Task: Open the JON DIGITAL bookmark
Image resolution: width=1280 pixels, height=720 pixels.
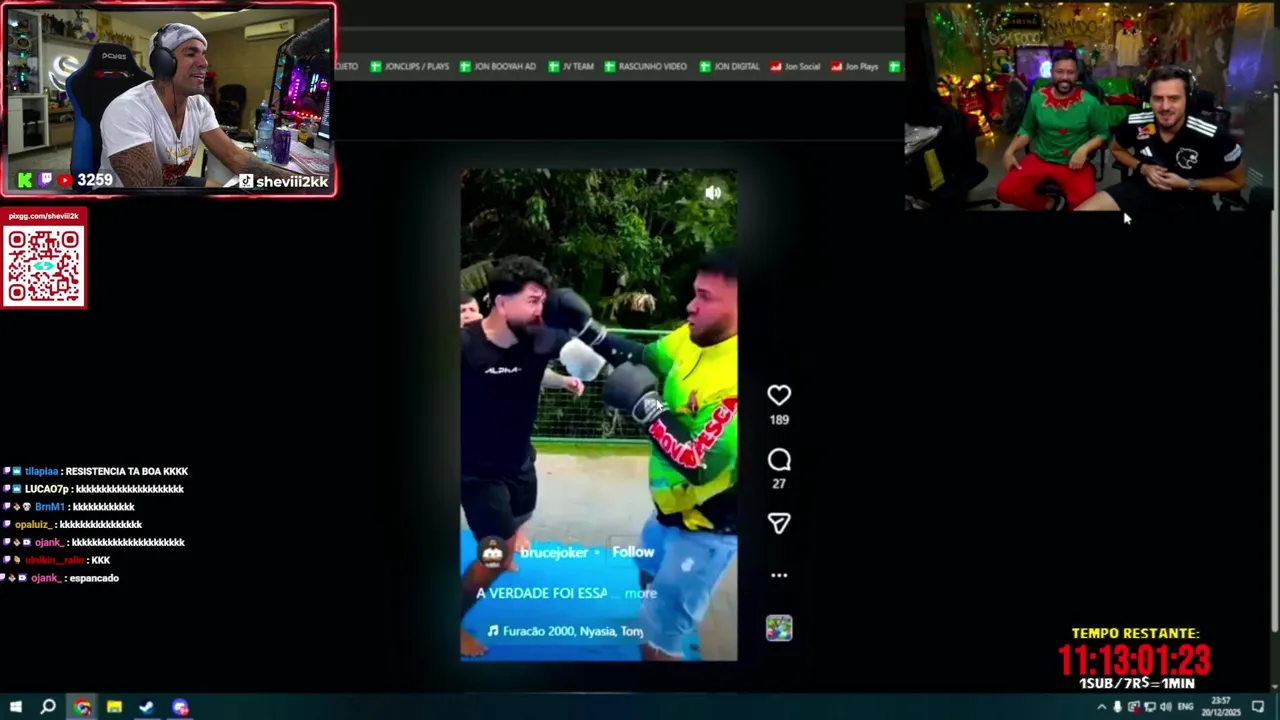Action: click(729, 66)
